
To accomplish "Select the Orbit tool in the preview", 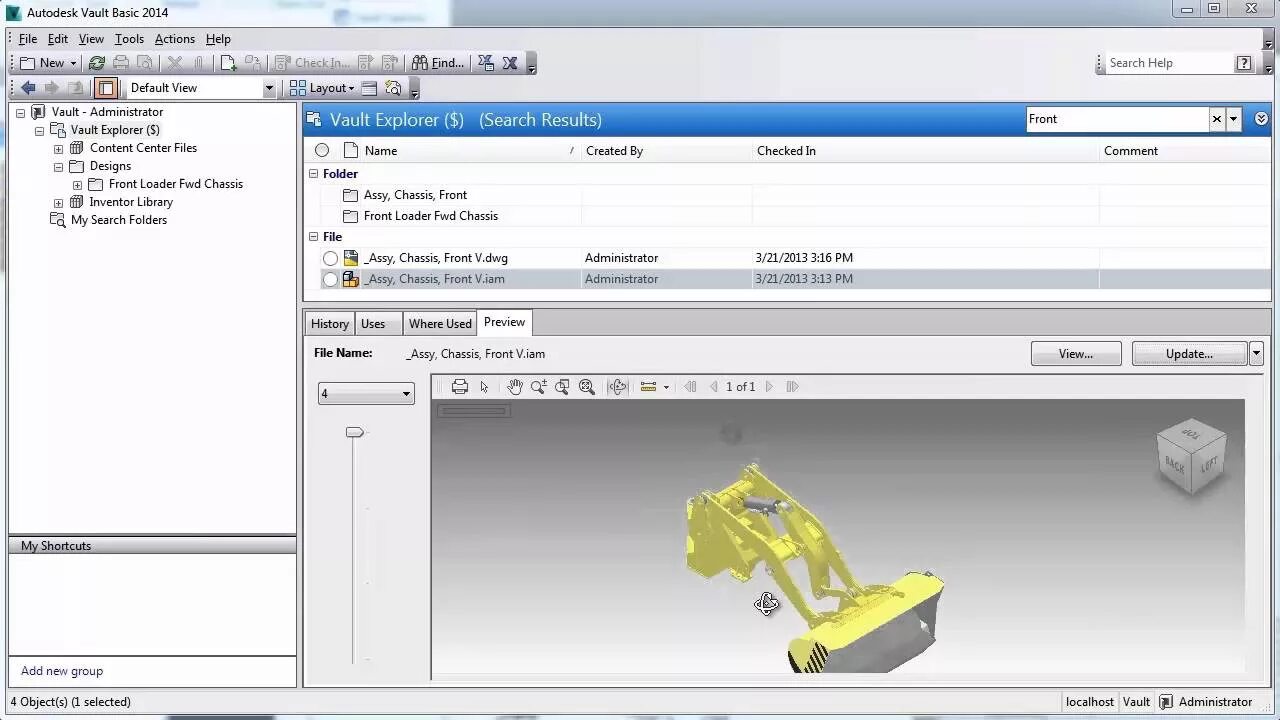I will pyautogui.click(x=618, y=387).
